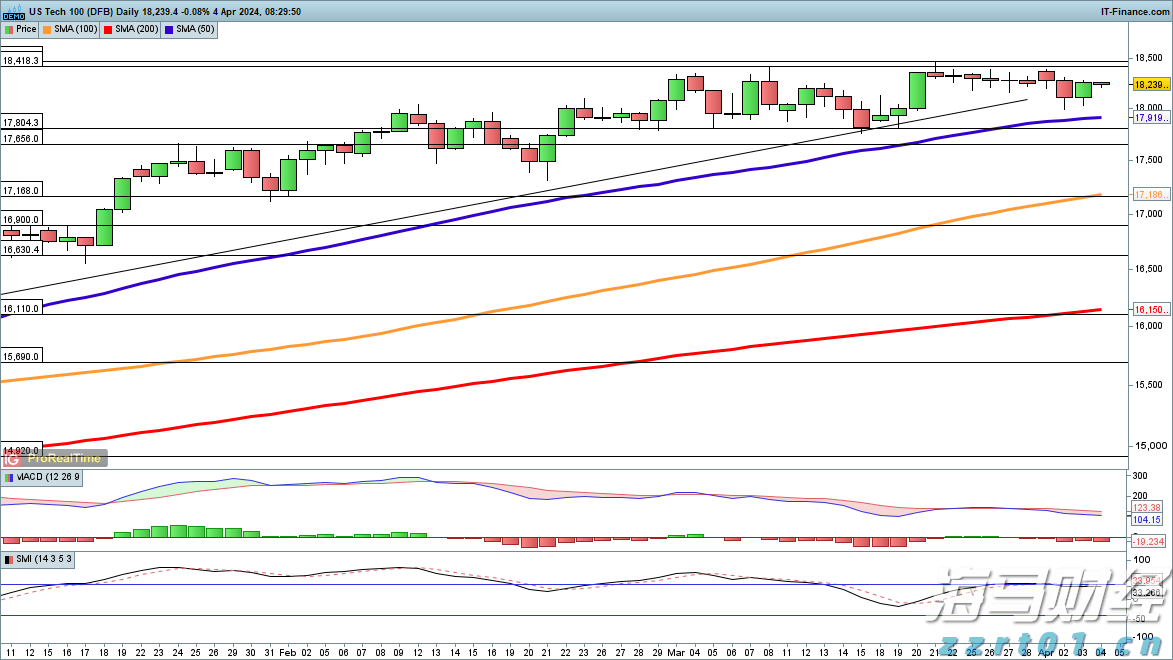Click the blue SMA (50) color square

pyautogui.click(x=168, y=30)
